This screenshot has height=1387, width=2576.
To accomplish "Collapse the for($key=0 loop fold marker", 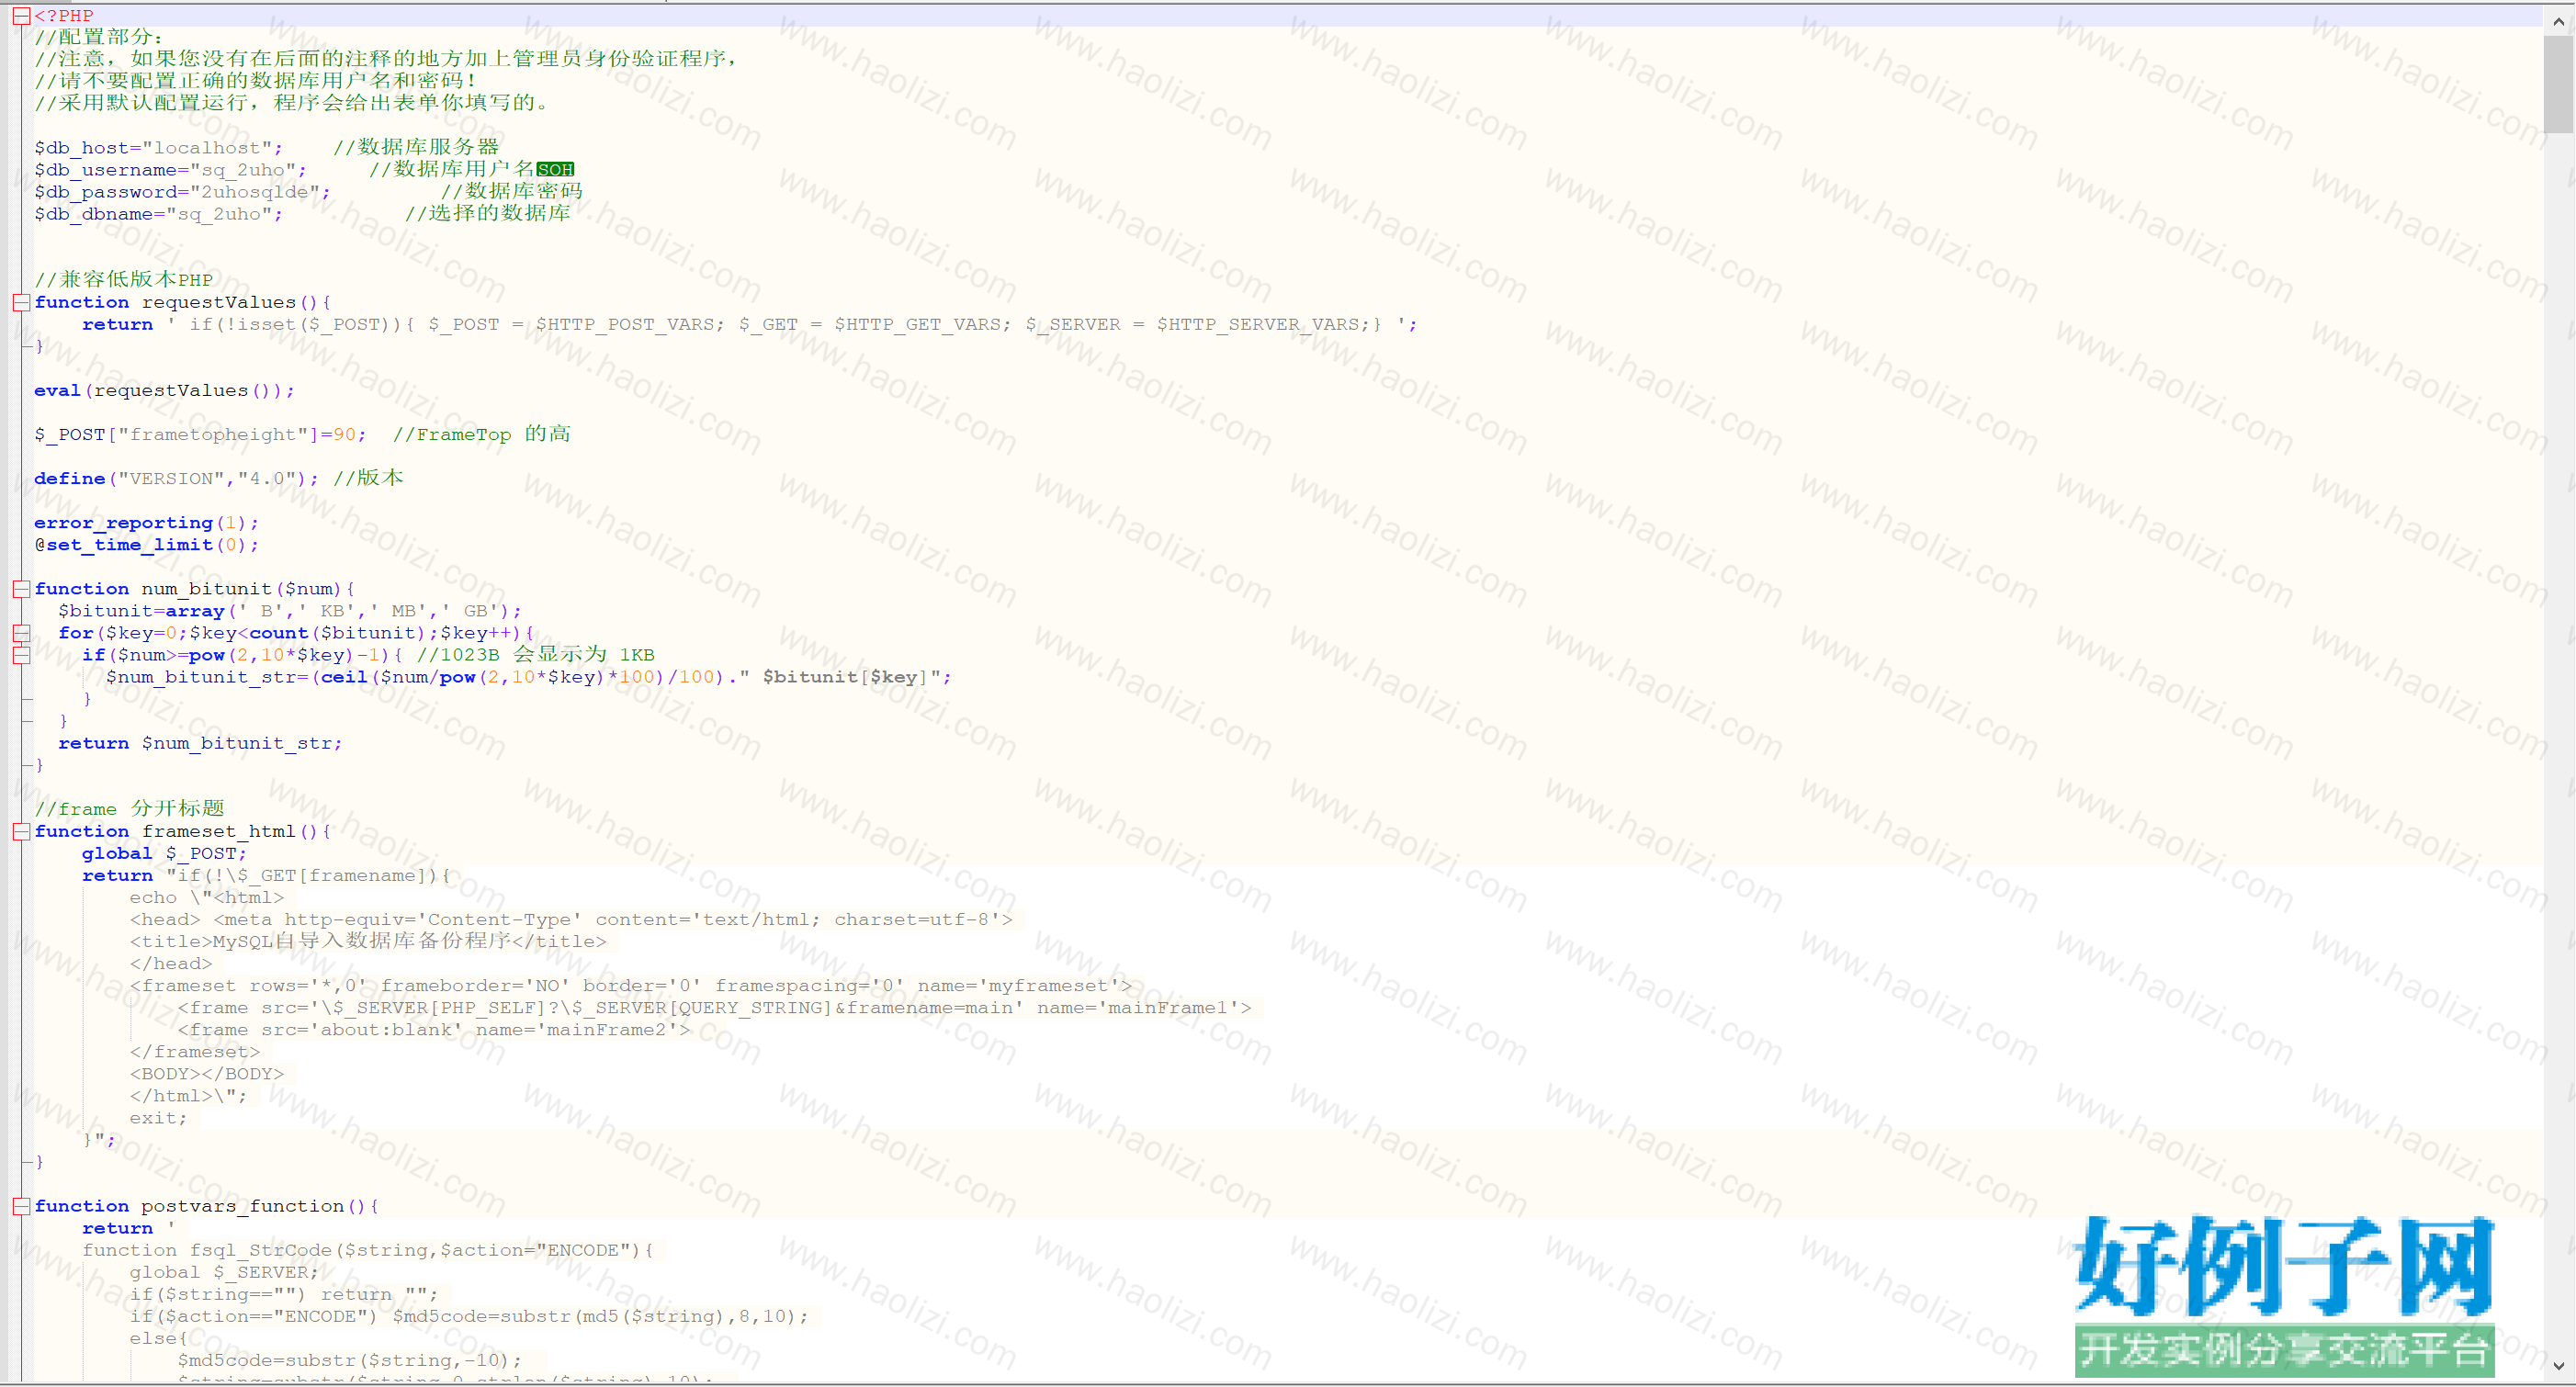I will (21, 633).
